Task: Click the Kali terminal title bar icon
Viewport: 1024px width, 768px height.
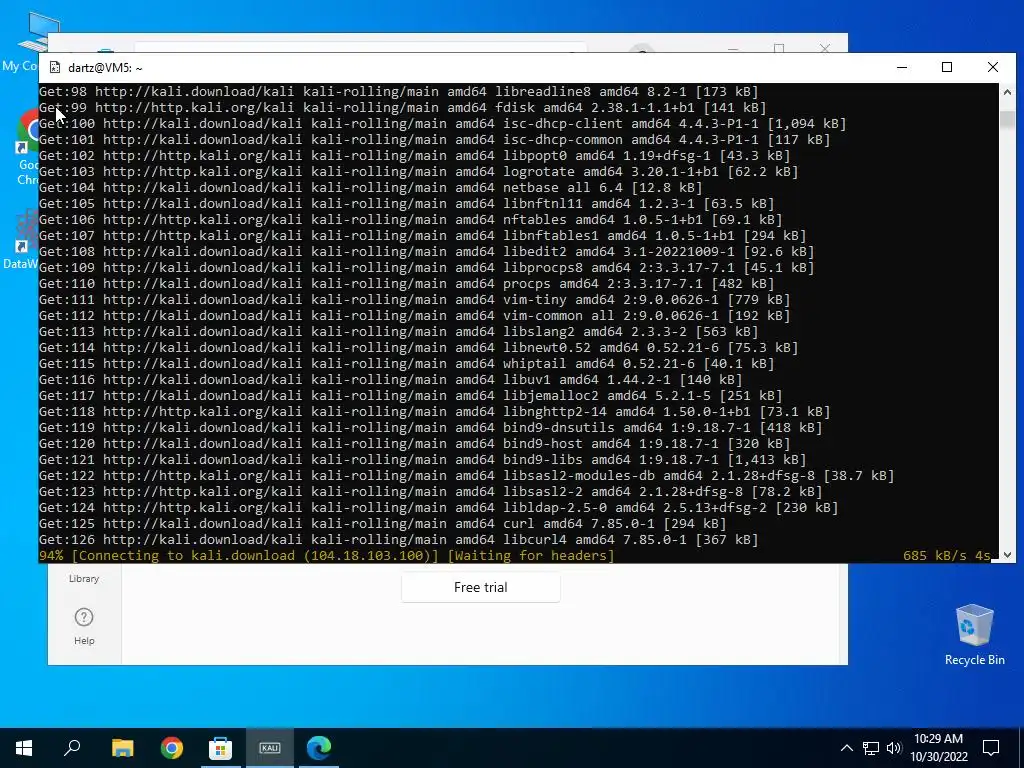Action: 56,67
